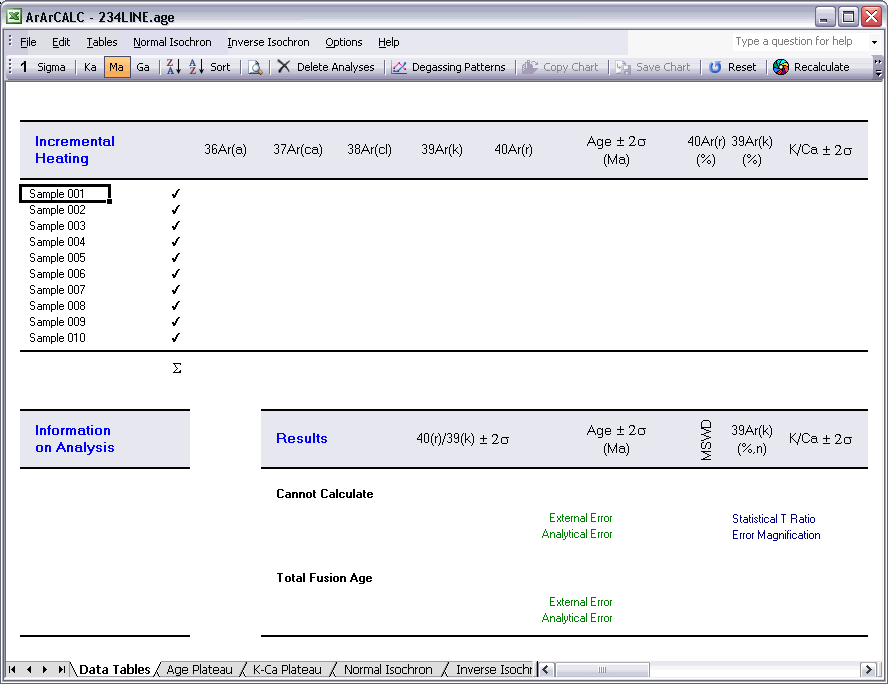Open Degassing Patterns chart tool
888x684 pixels.
click(448, 67)
